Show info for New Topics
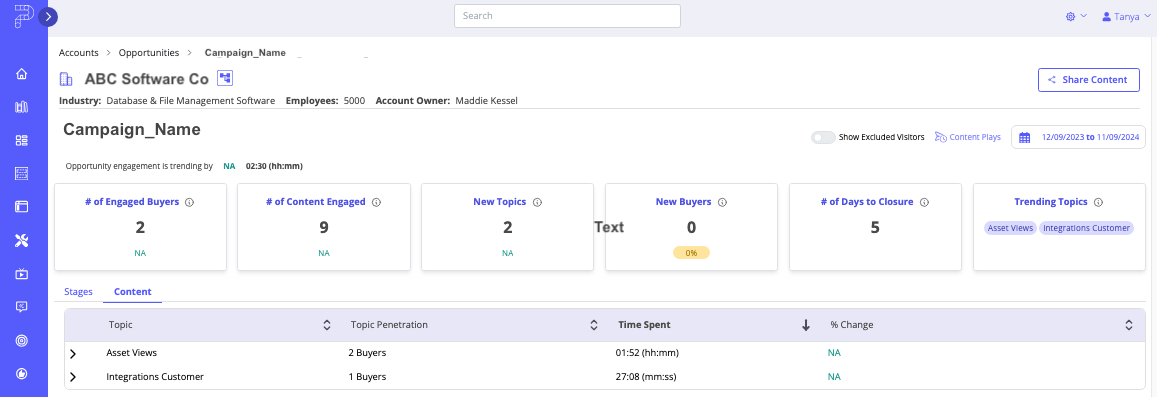1157x397 pixels. [537, 202]
